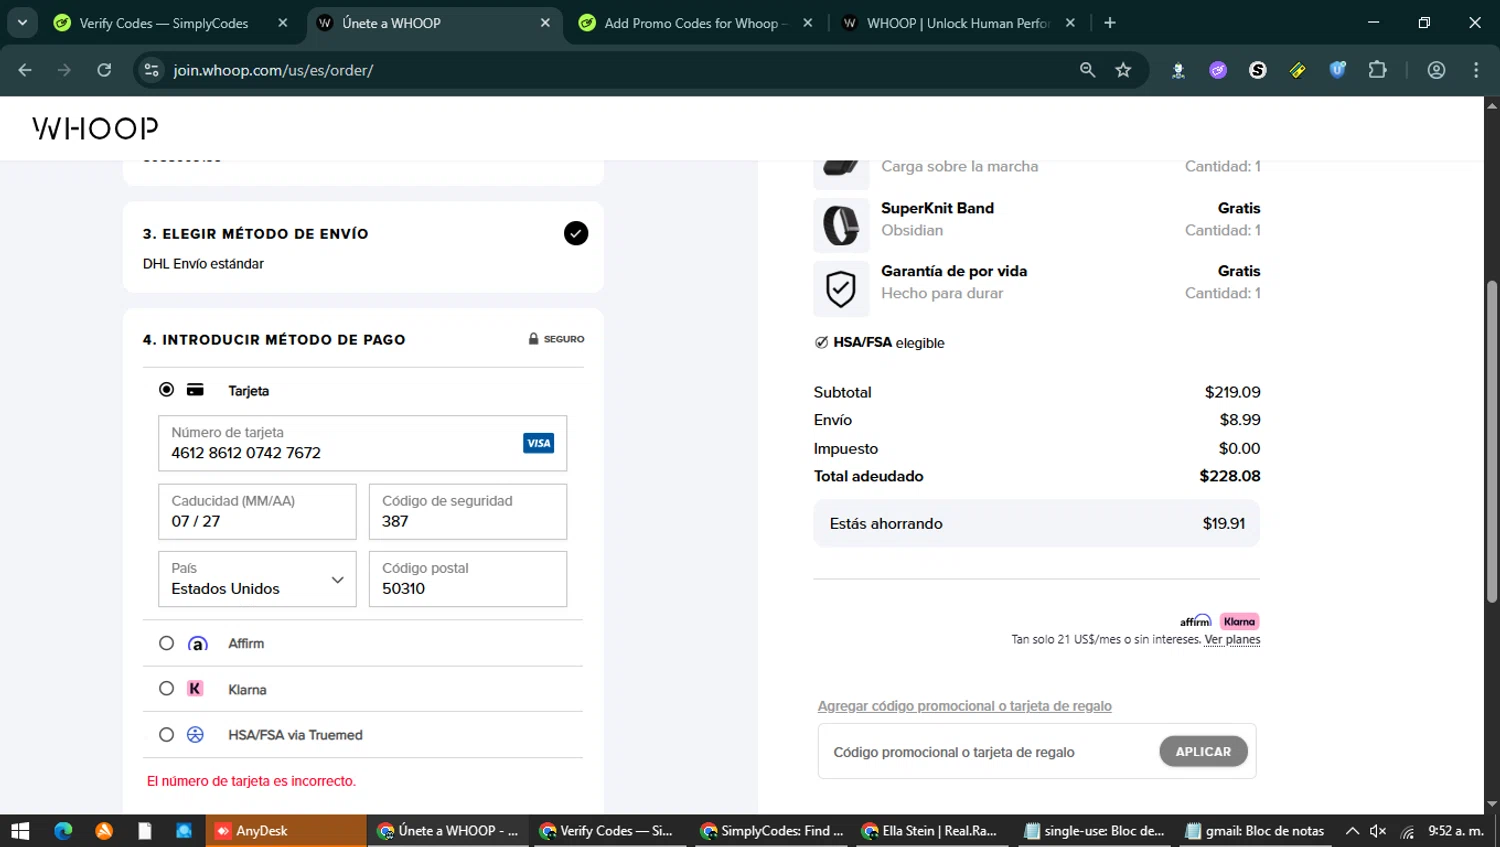Click the taskbar clock showing 9:52 a. m.

(1456, 831)
